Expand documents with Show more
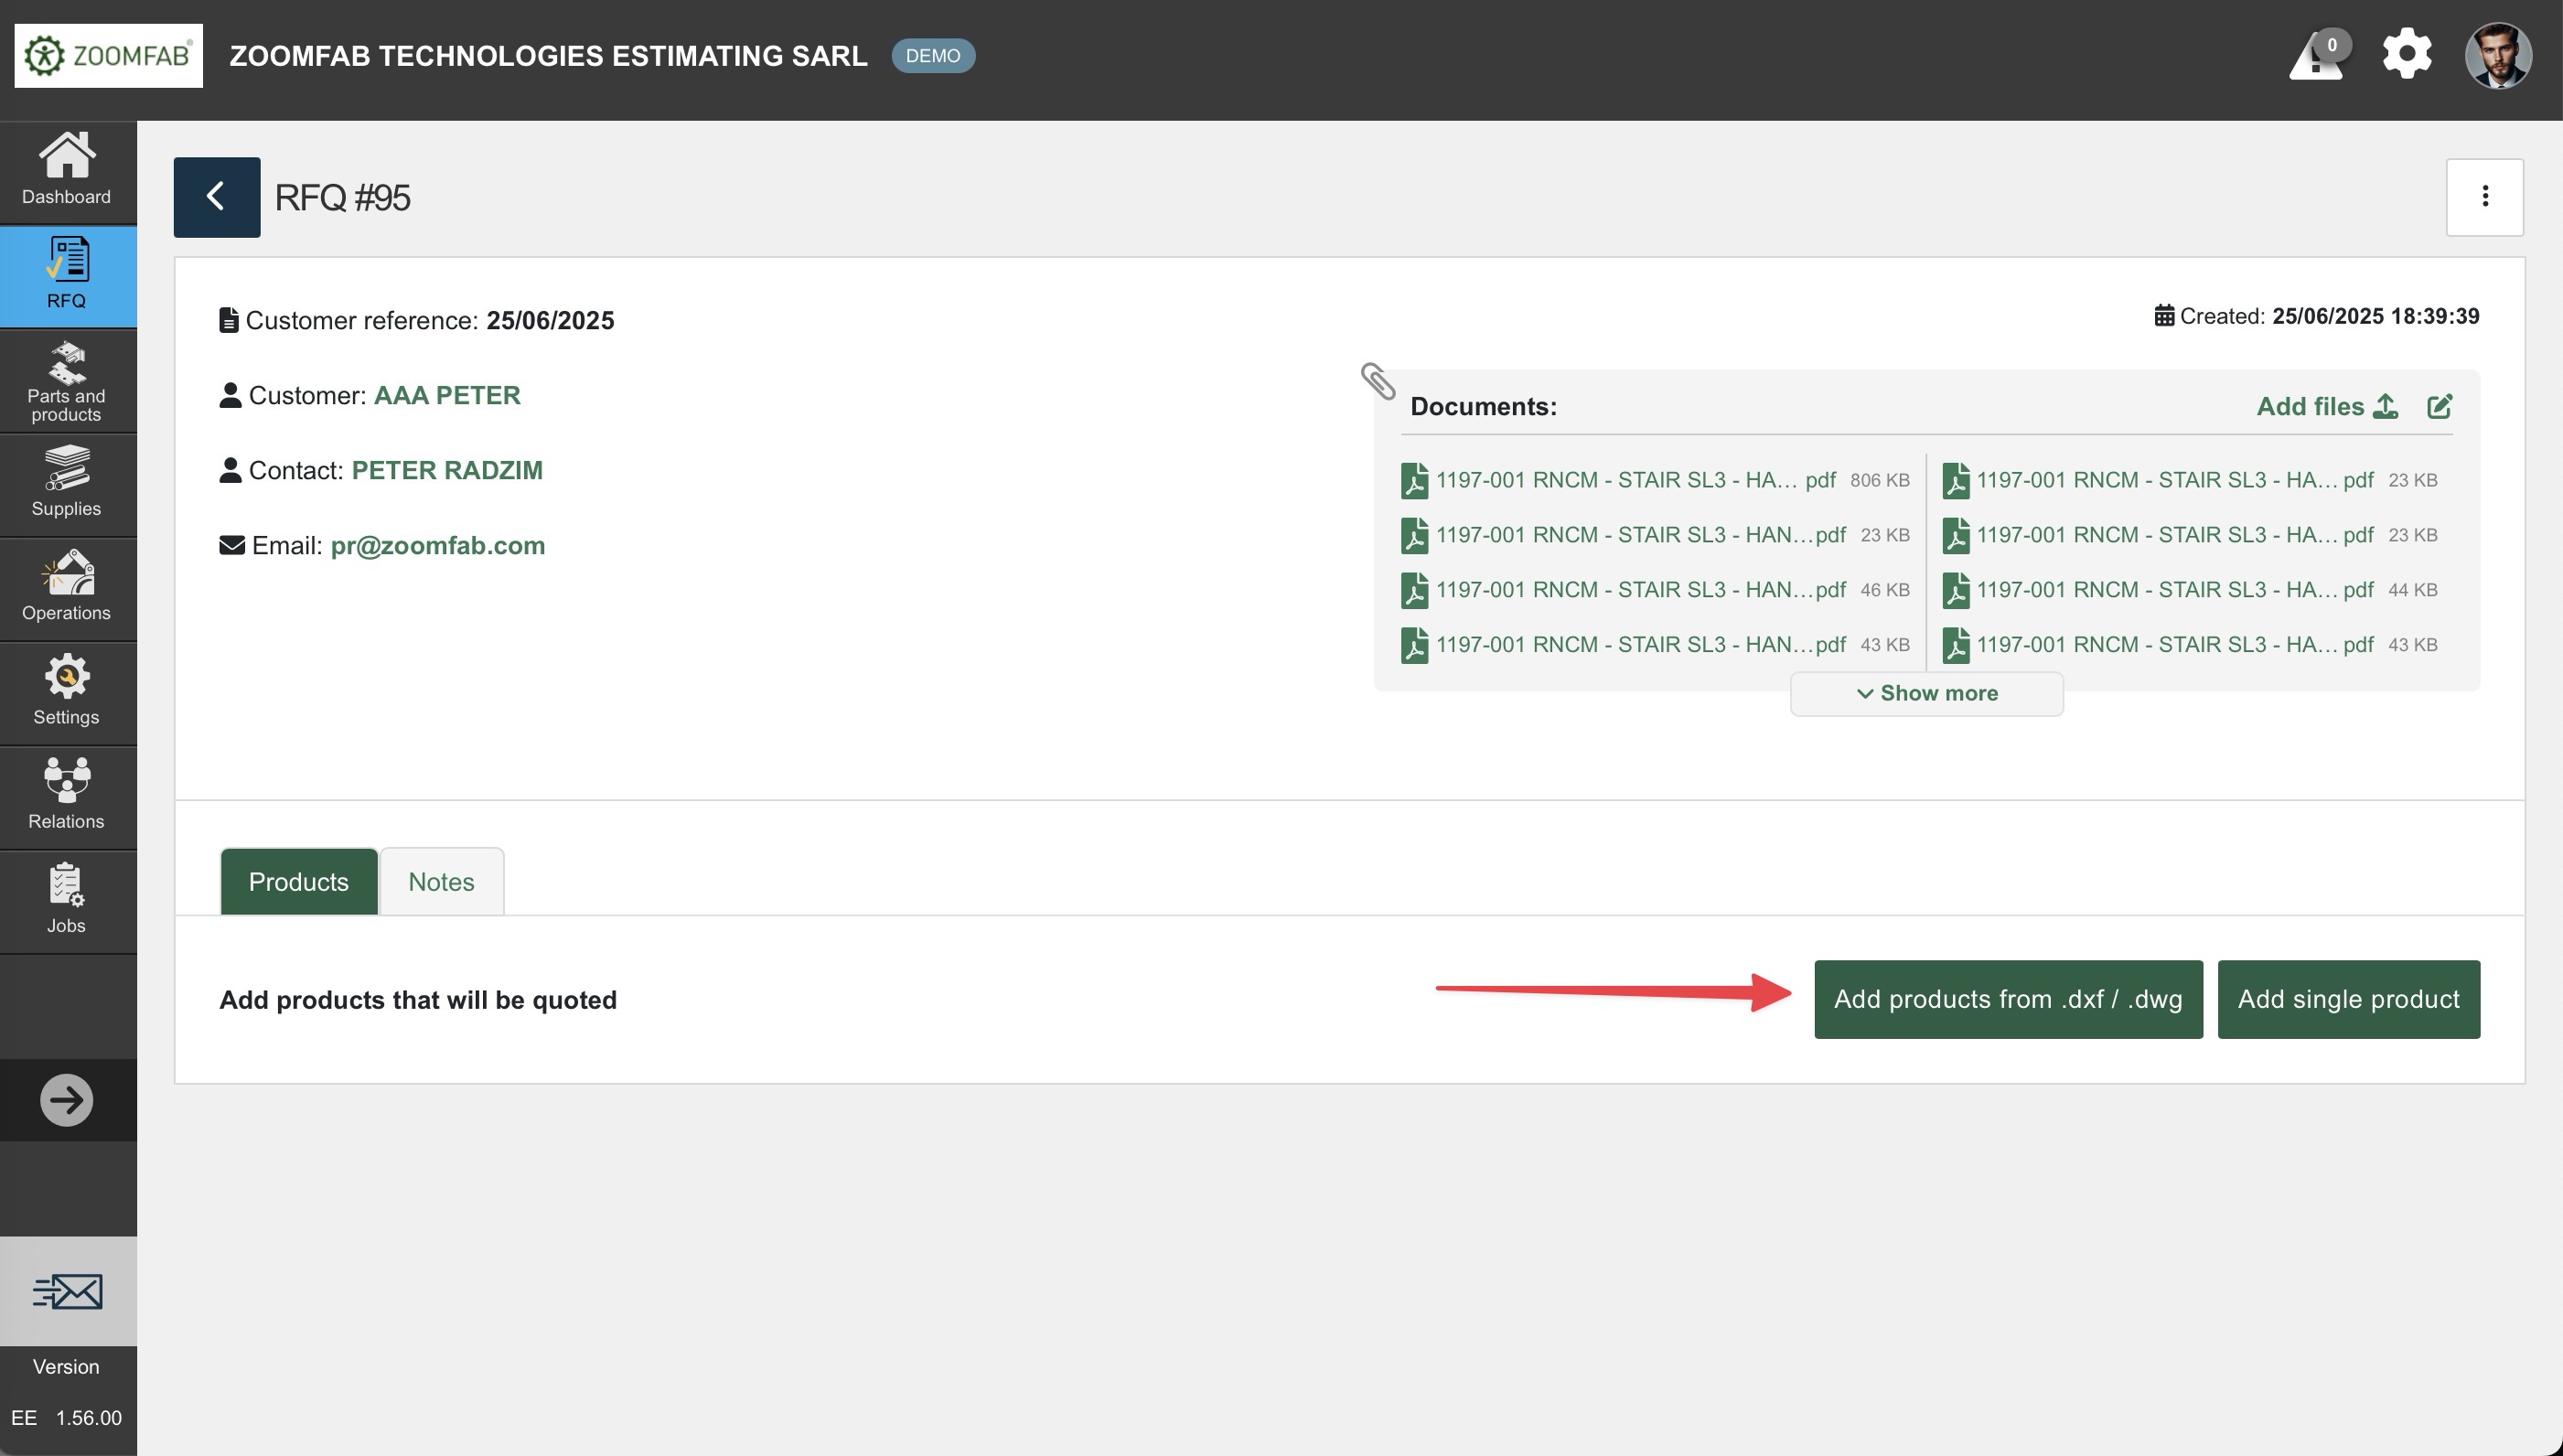 click(1926, 693)
